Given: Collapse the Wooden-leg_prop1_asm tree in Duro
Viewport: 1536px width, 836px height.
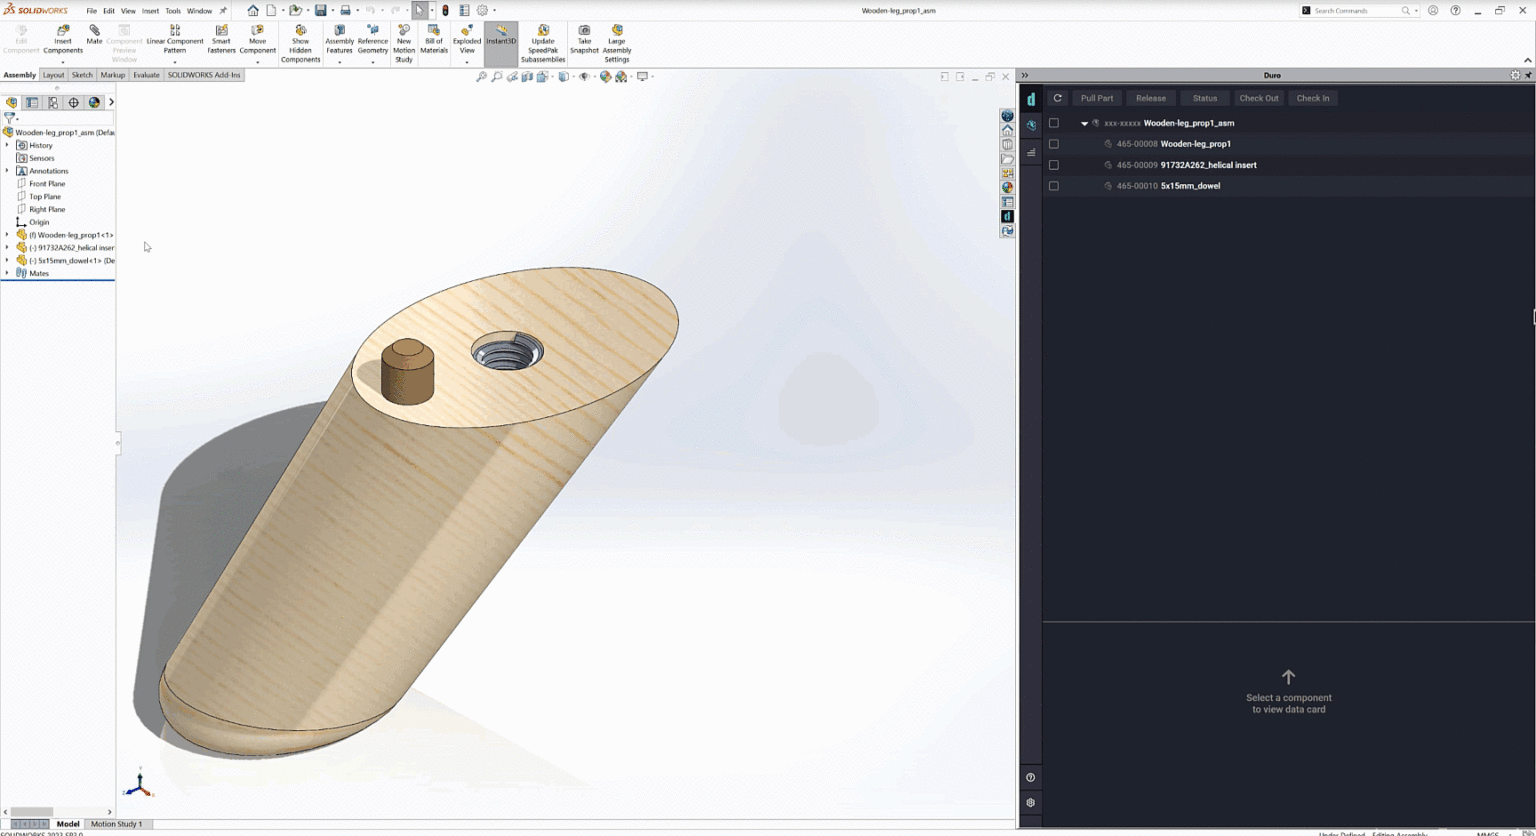Looking at the screenshot, I should 1084,124.
